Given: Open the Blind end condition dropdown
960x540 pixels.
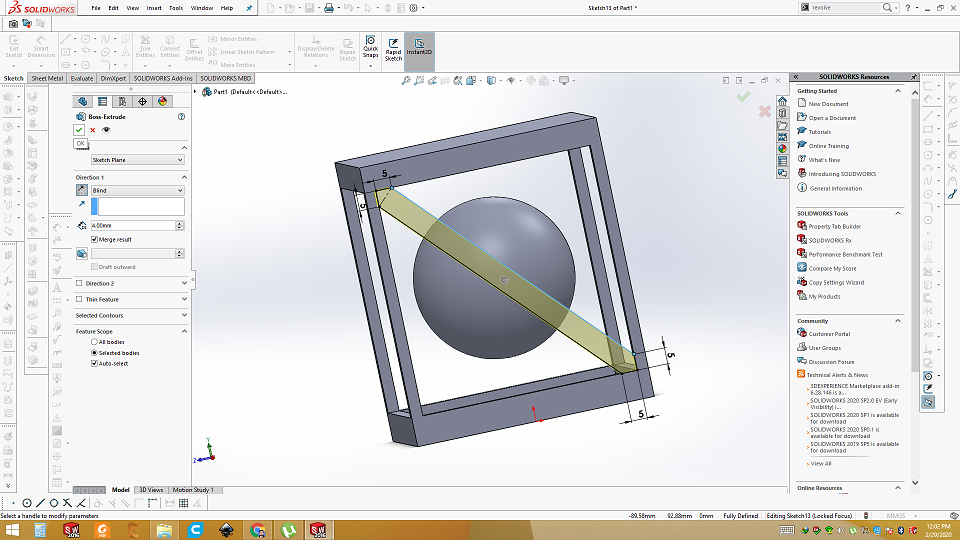Looking at the screenshot, I should (138, 190).
